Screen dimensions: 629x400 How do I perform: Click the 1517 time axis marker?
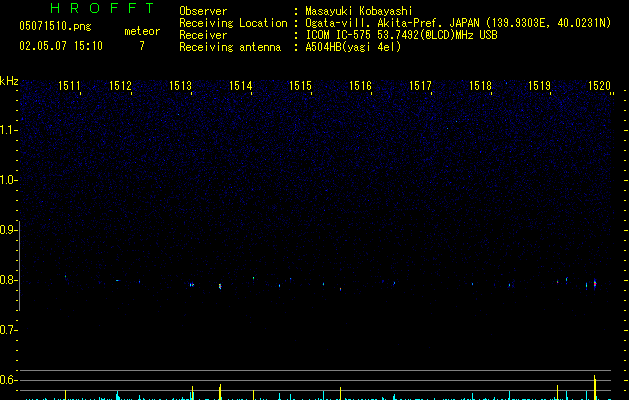point(420,86)
